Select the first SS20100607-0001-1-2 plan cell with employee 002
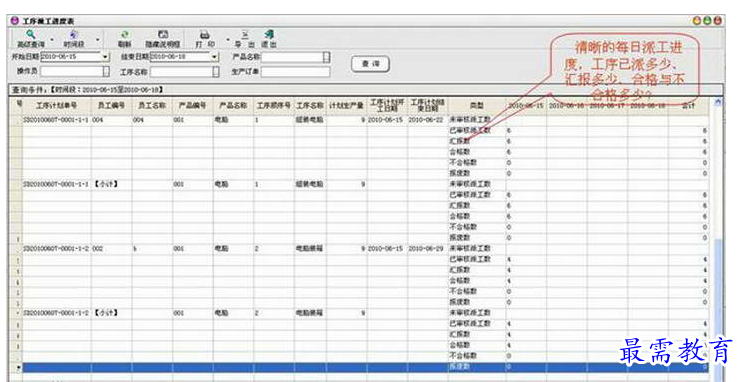 (57, 249)
